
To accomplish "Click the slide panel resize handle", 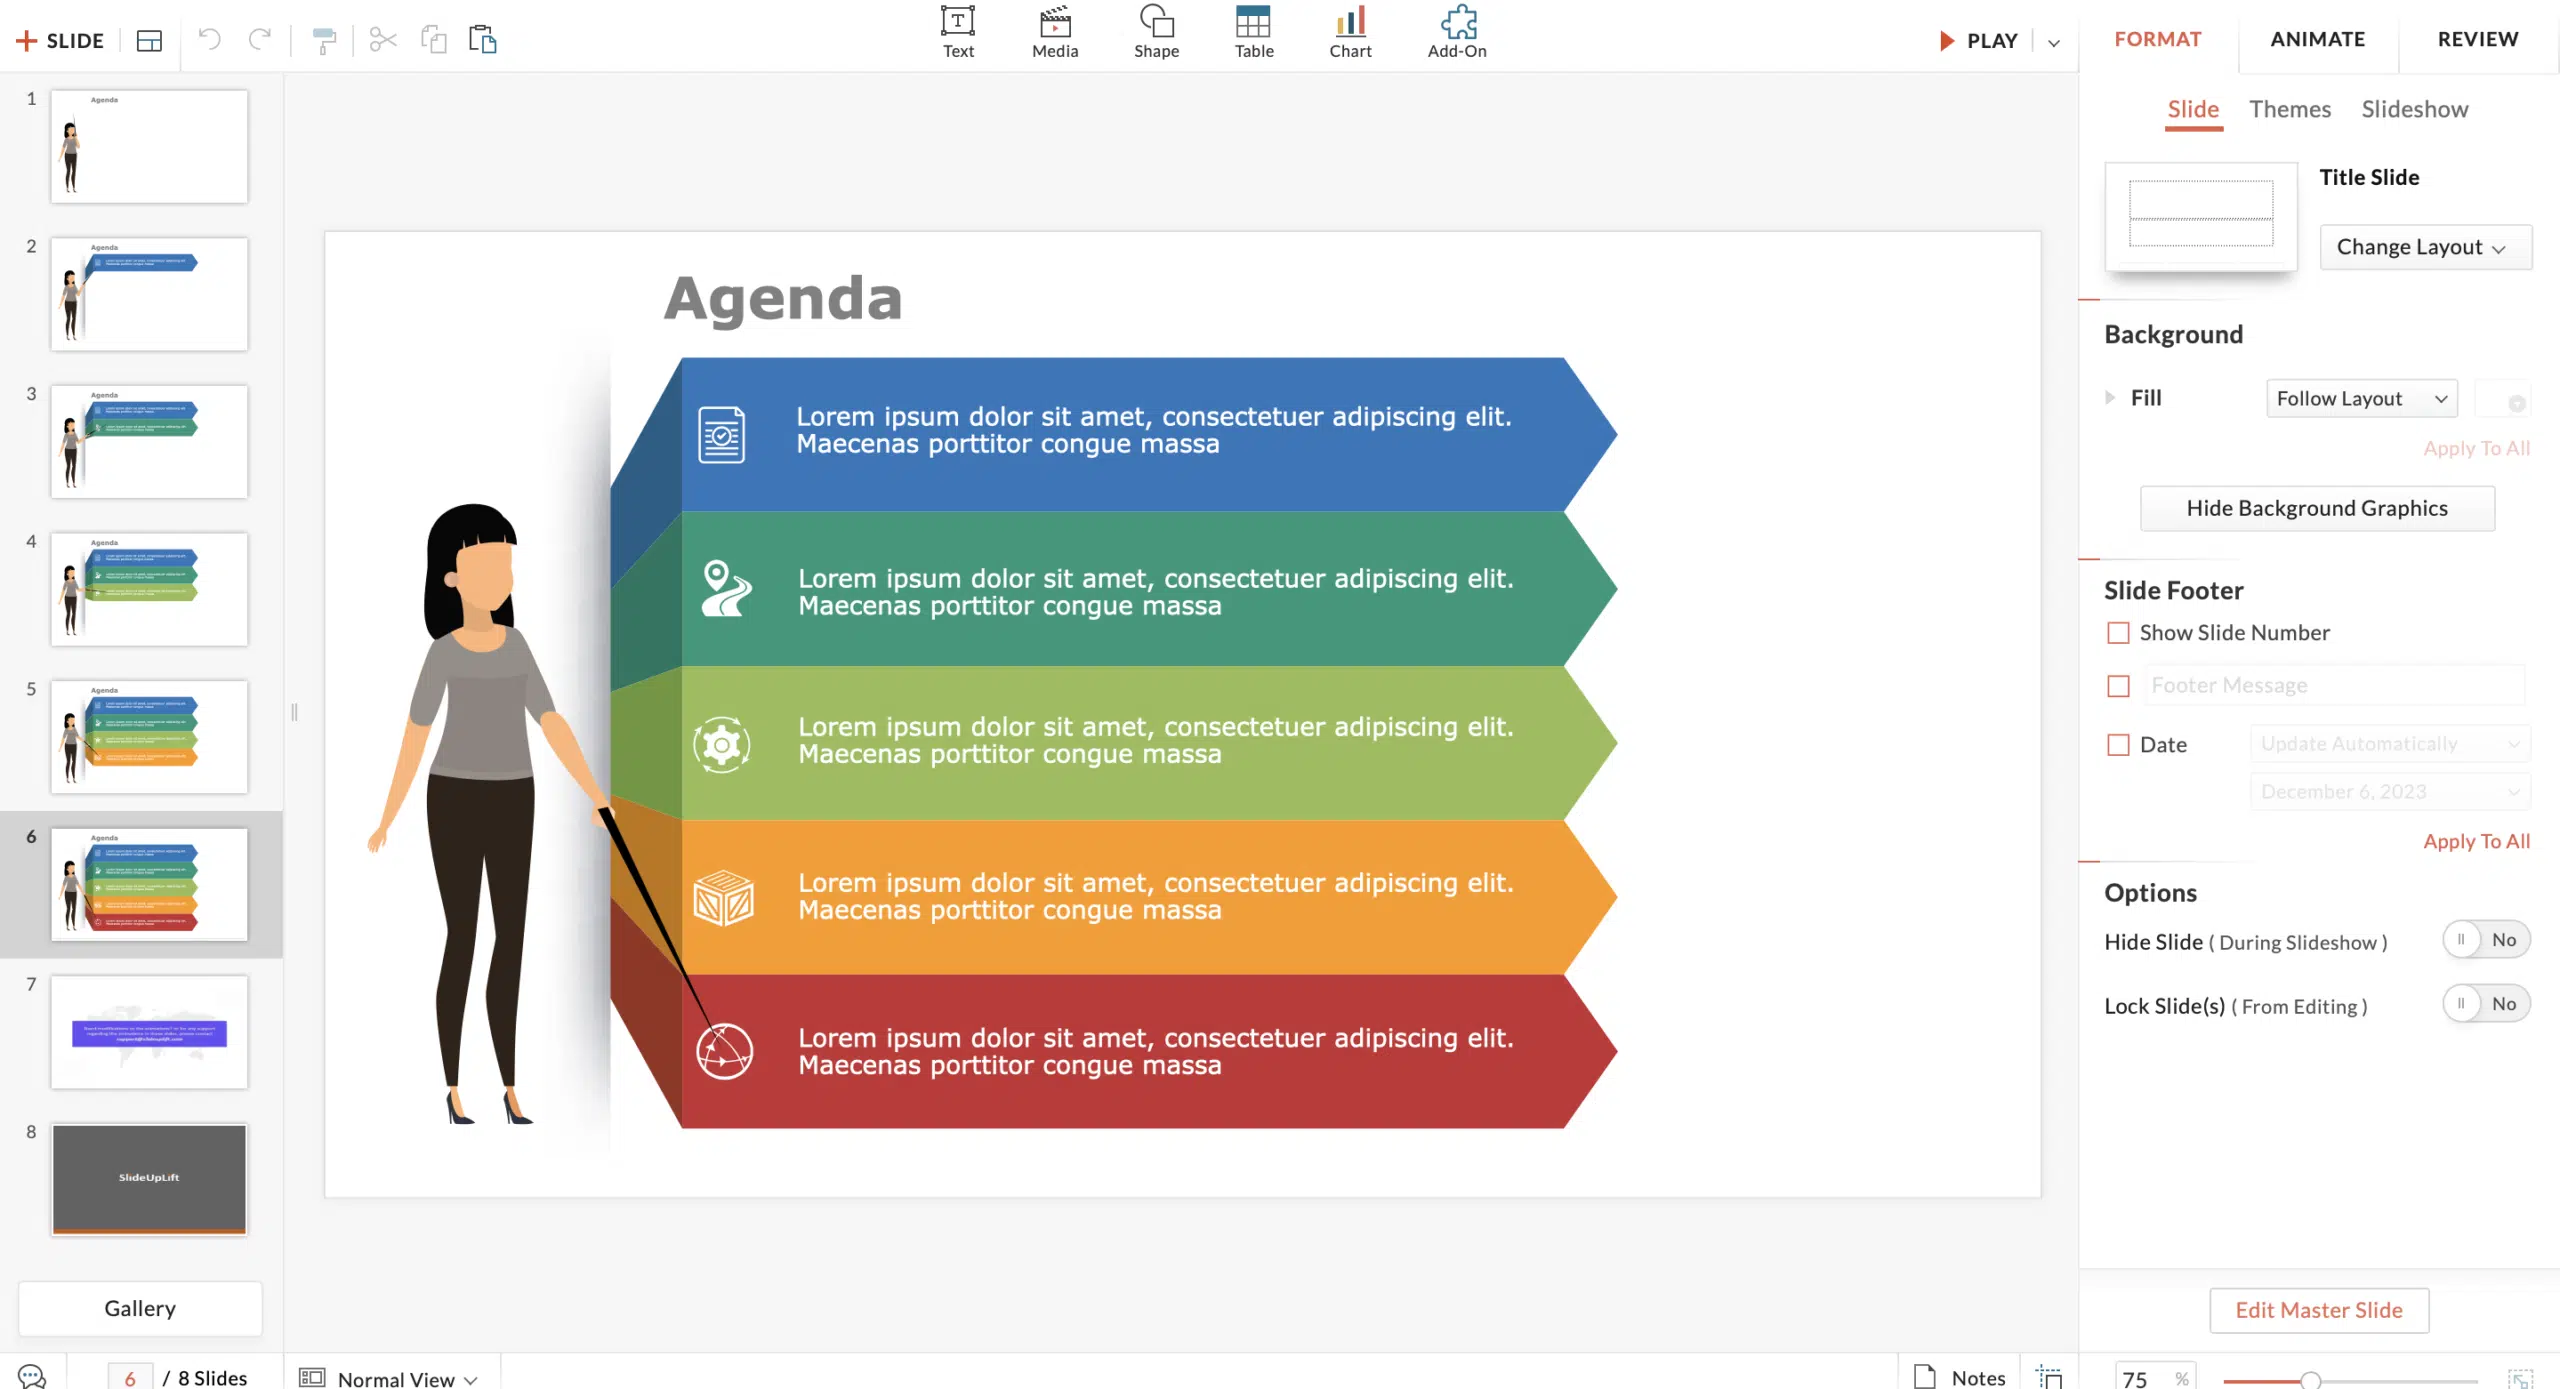I will pyautogui.click(x=294, y=712).
